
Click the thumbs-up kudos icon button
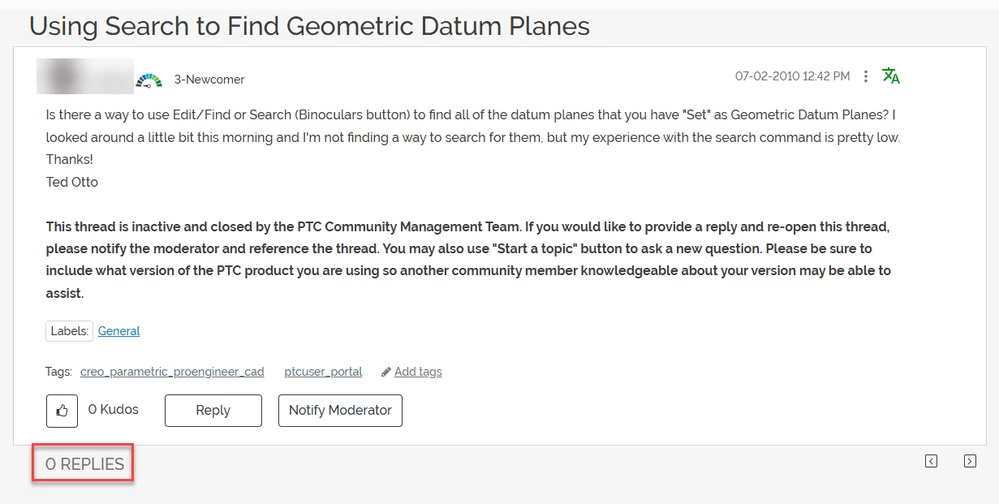62,410
